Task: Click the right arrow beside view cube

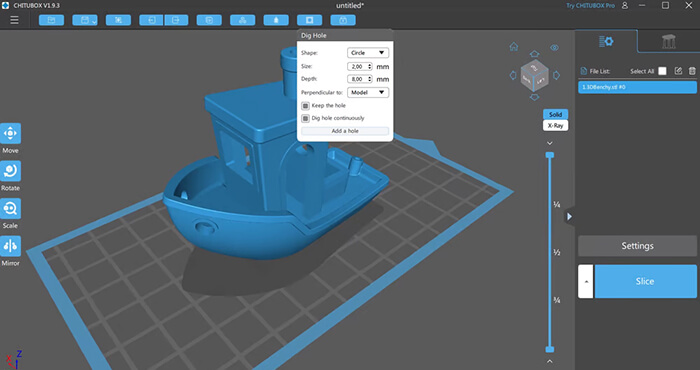Action: click(556, 75)
